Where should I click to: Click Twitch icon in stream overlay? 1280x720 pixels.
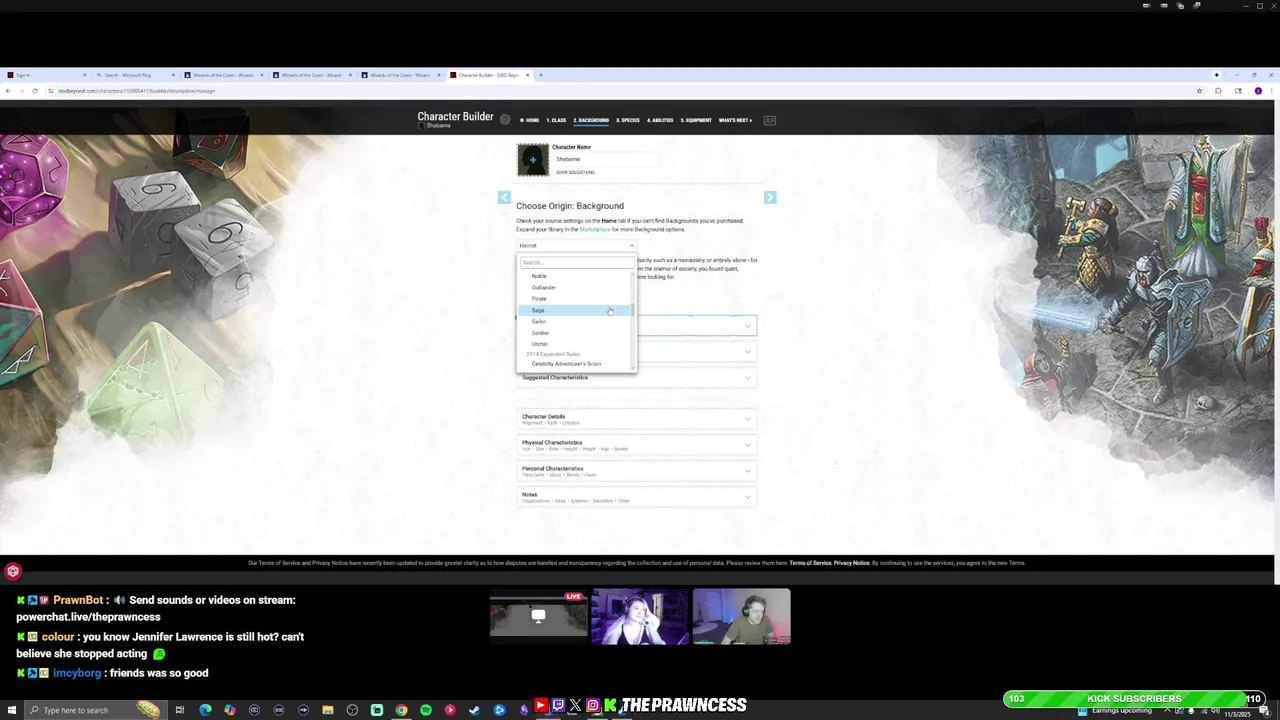click(558, 706)
